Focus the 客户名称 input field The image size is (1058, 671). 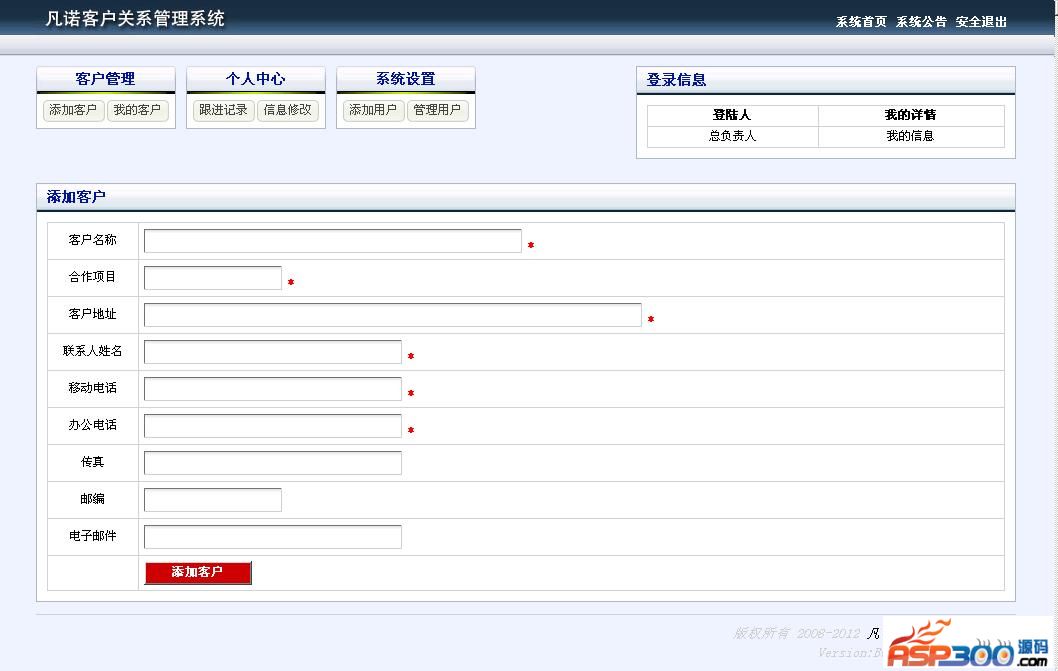[x=333, y=241]
